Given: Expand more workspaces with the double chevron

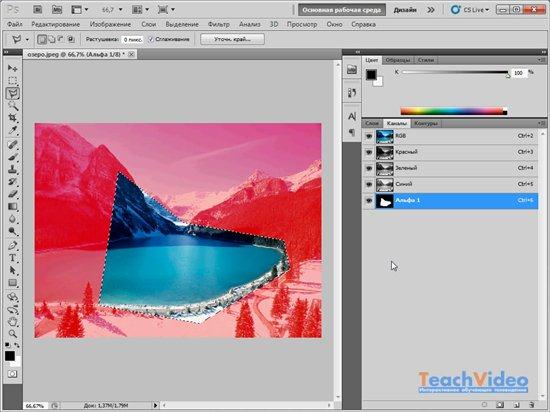Looking at the screenshot, I should (431, 10).
